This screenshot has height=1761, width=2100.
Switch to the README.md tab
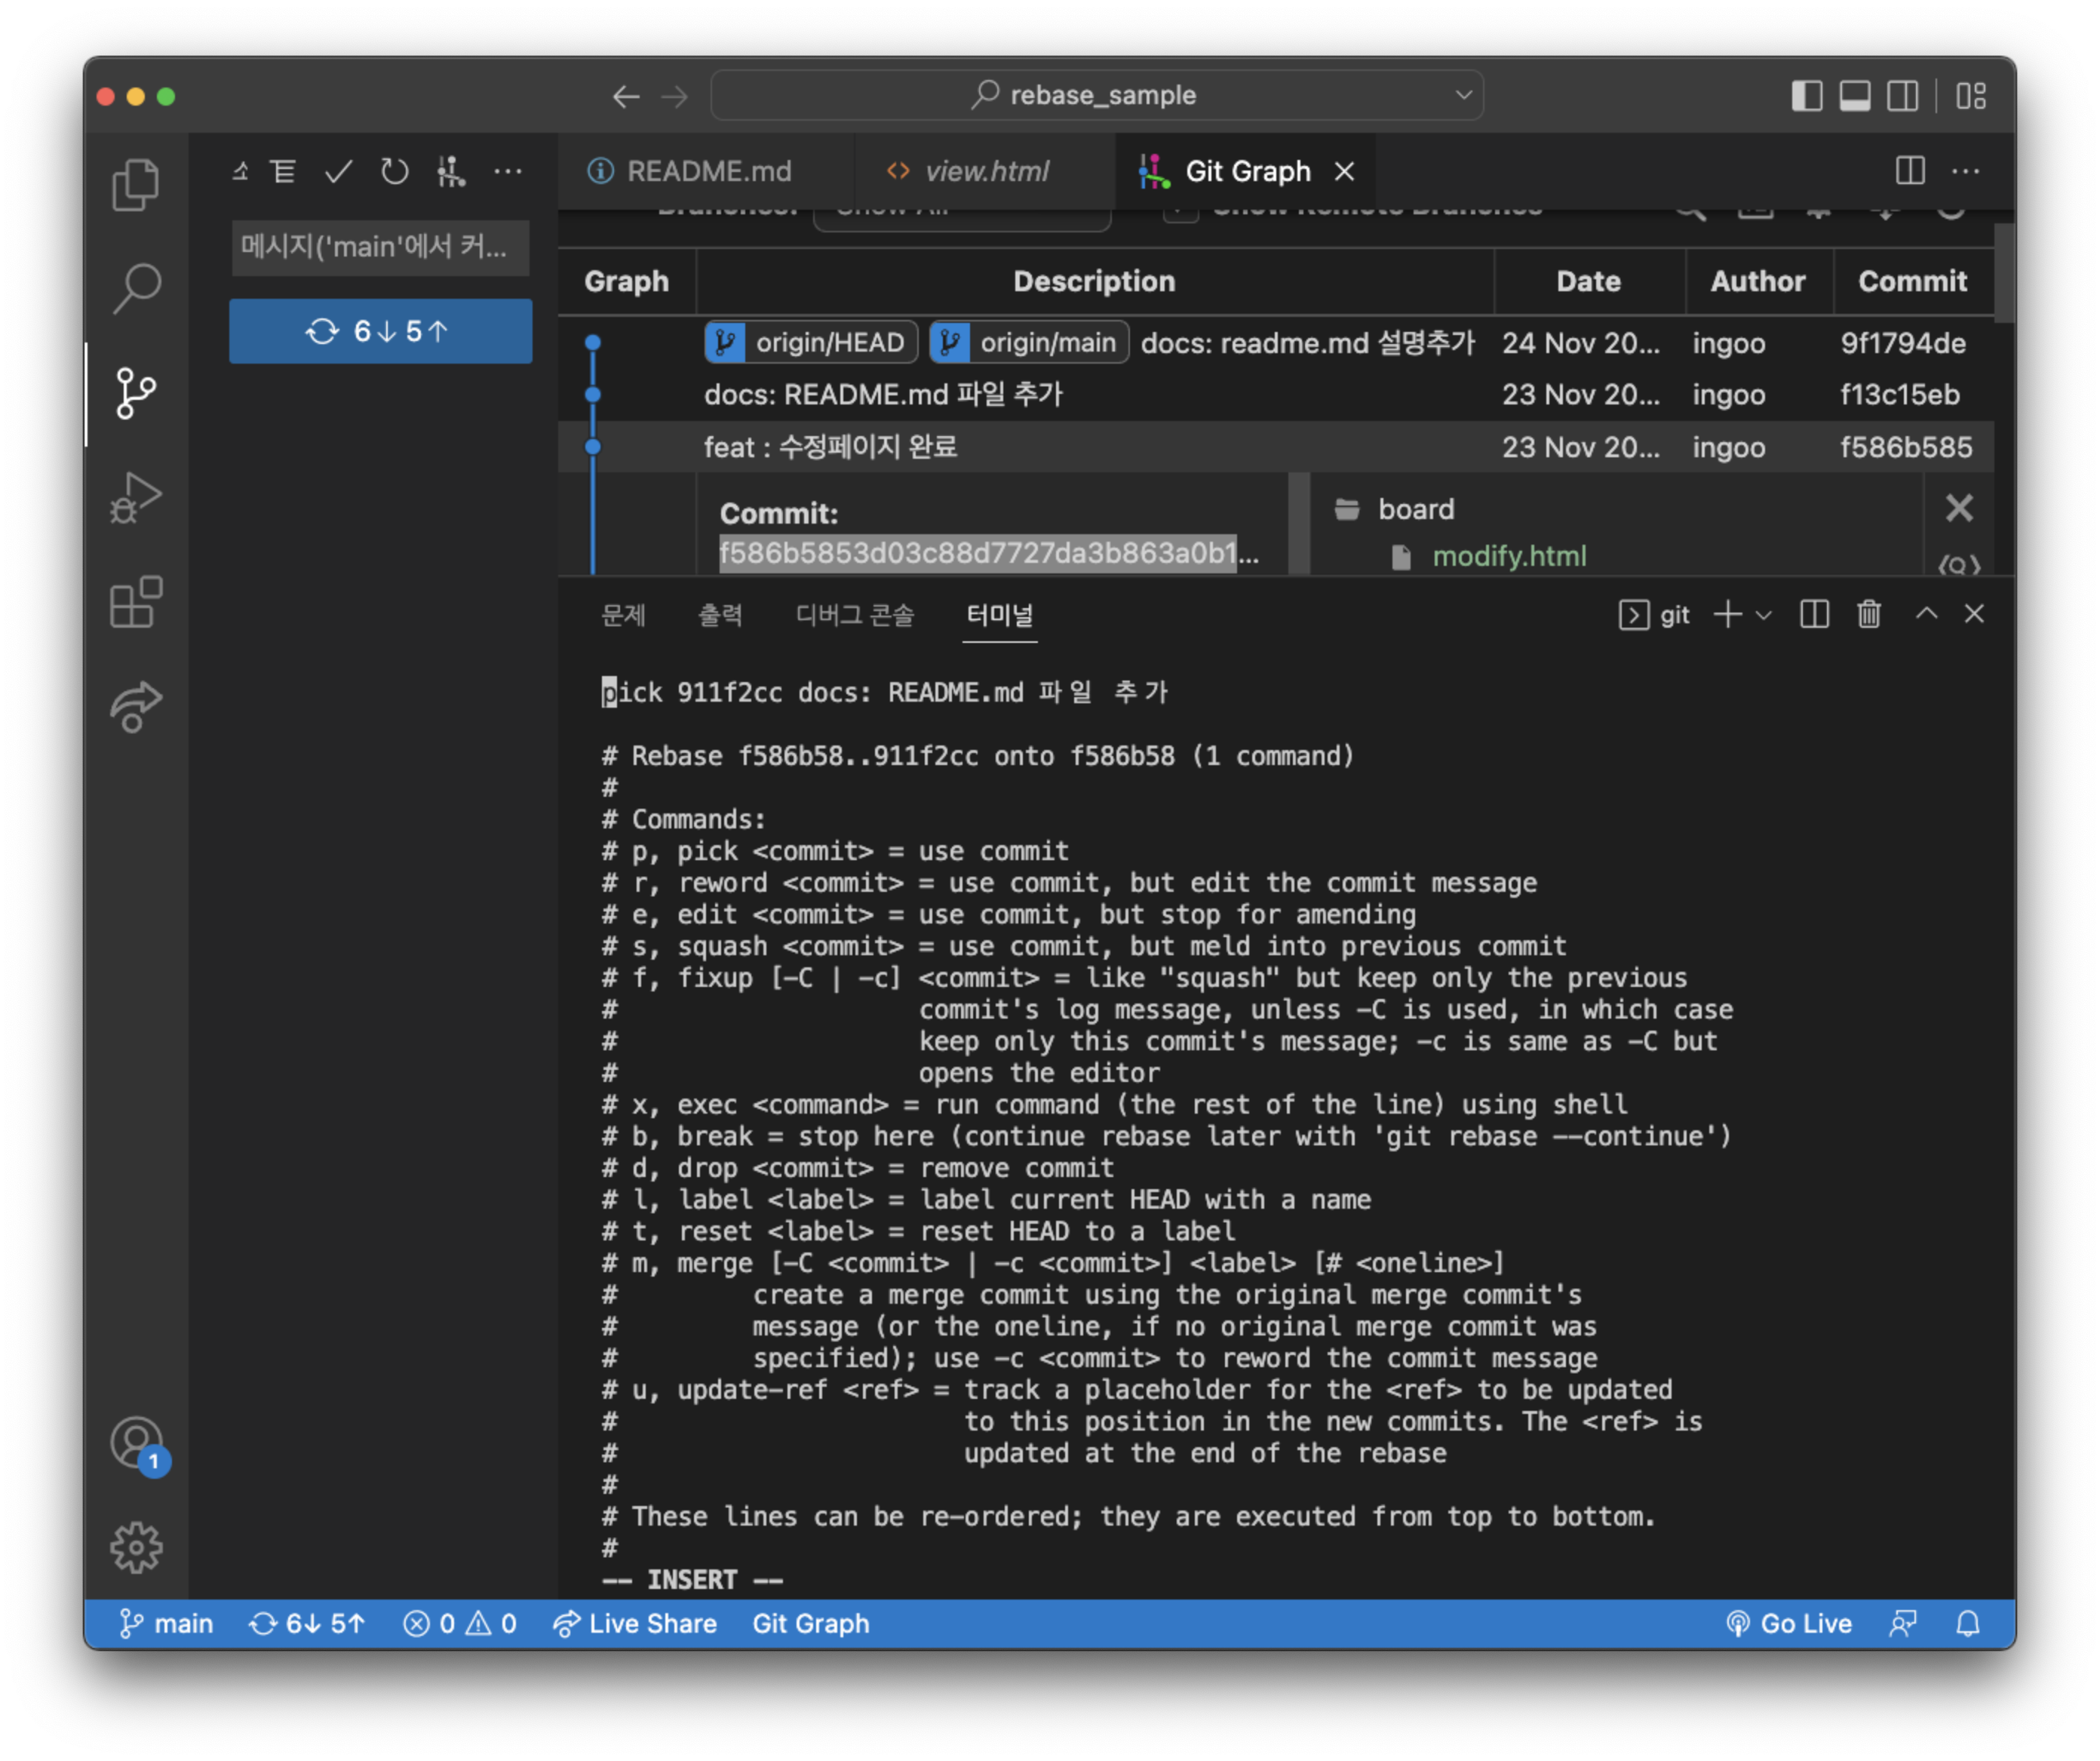click(708, 172)
